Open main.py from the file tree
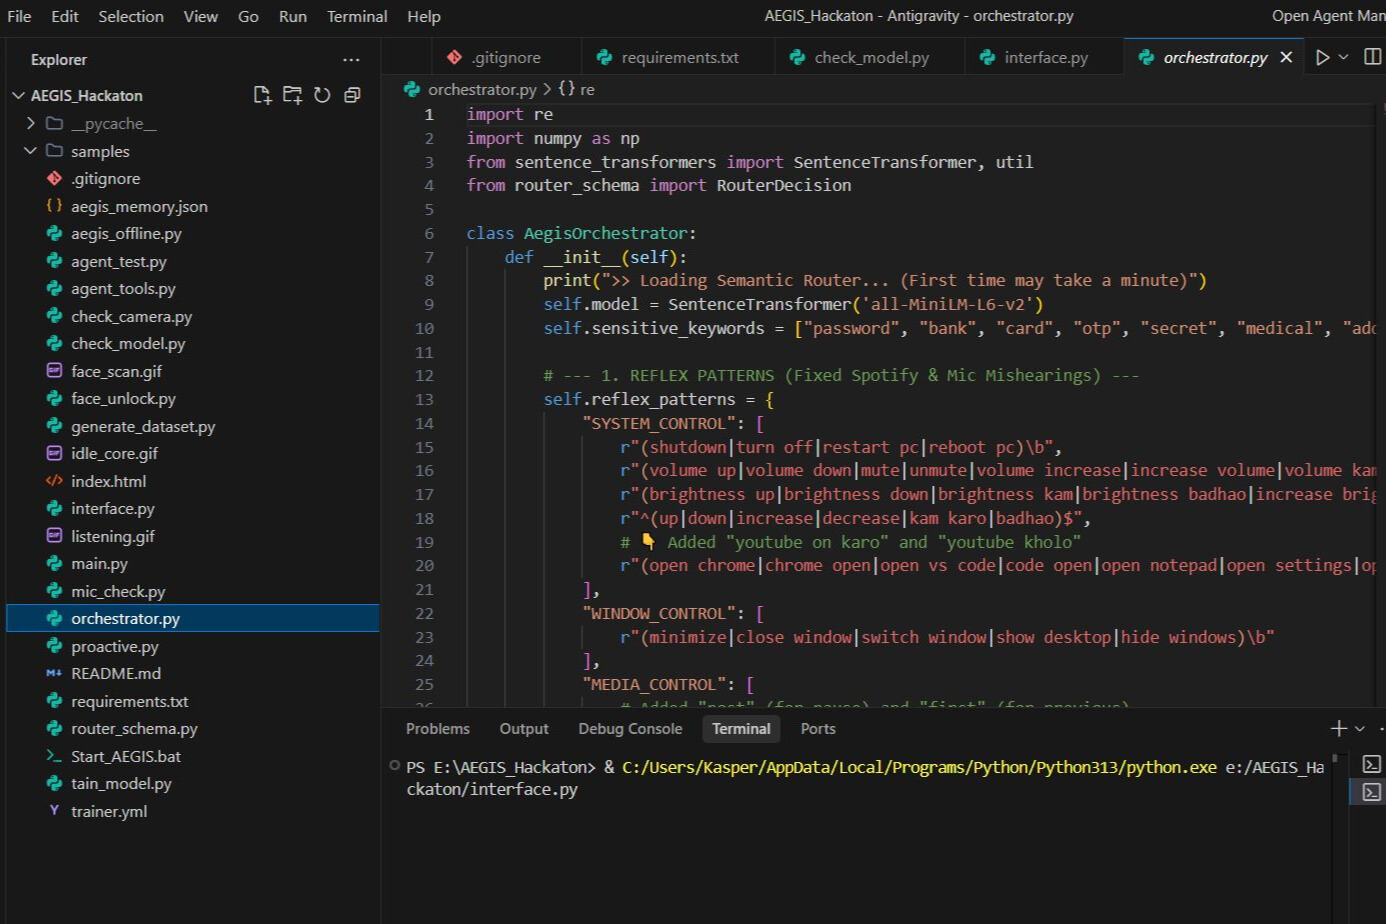This screenshot has width=1386, height=924. tap(99, 564)
